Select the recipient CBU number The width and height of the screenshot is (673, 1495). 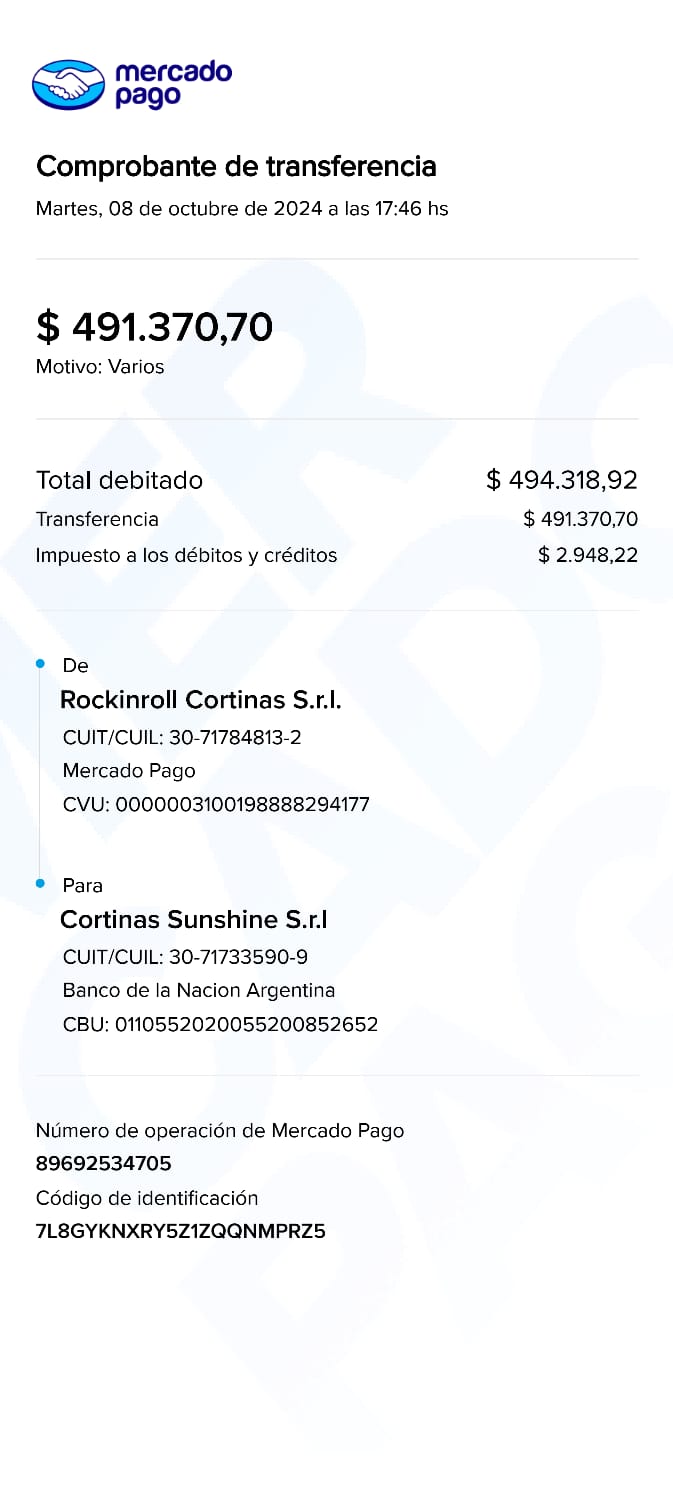(220, 1024)
